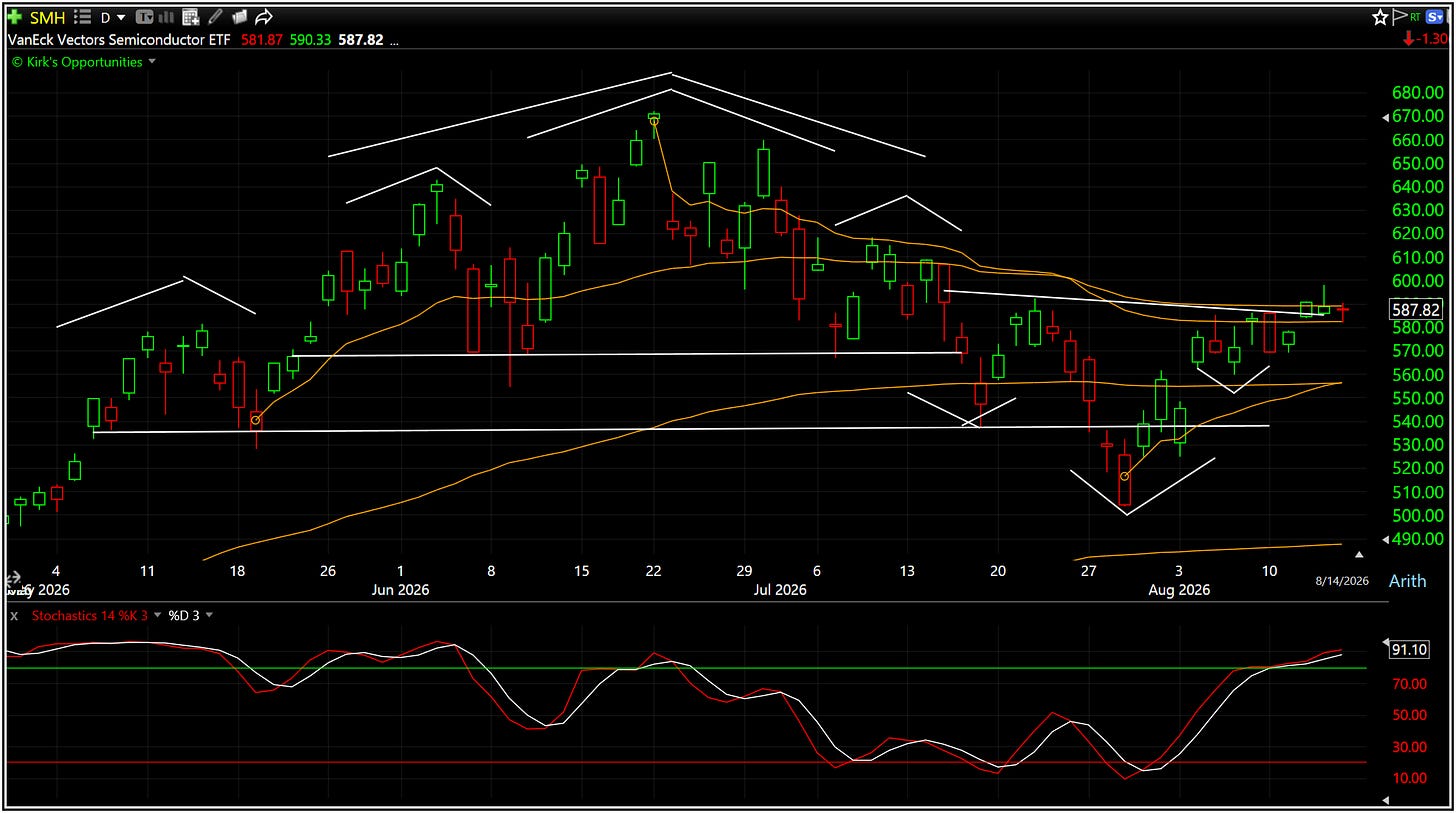Screen dimensions: 1456x813
Task: Click the add indicator grid-plus icon
Action: pyautogui.click(x=191, y=17)
